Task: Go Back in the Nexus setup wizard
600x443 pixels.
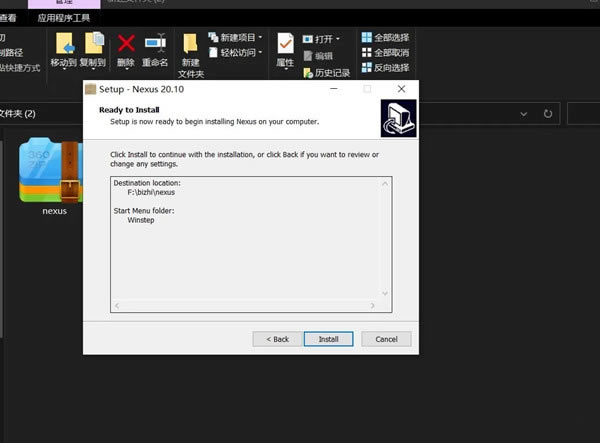Action: (x=277, y=339)
